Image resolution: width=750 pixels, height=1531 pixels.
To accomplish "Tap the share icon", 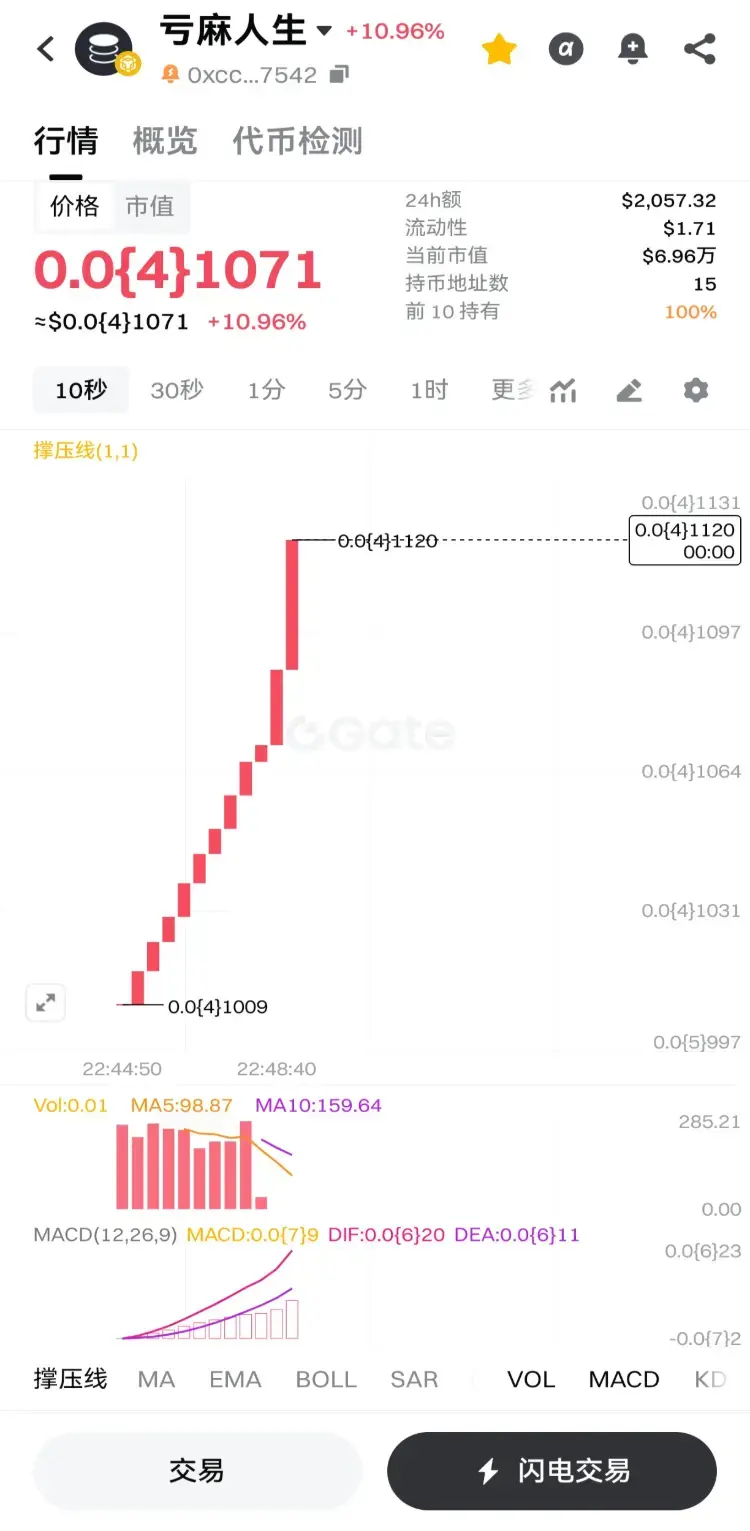I will click(x=700, y=49).
